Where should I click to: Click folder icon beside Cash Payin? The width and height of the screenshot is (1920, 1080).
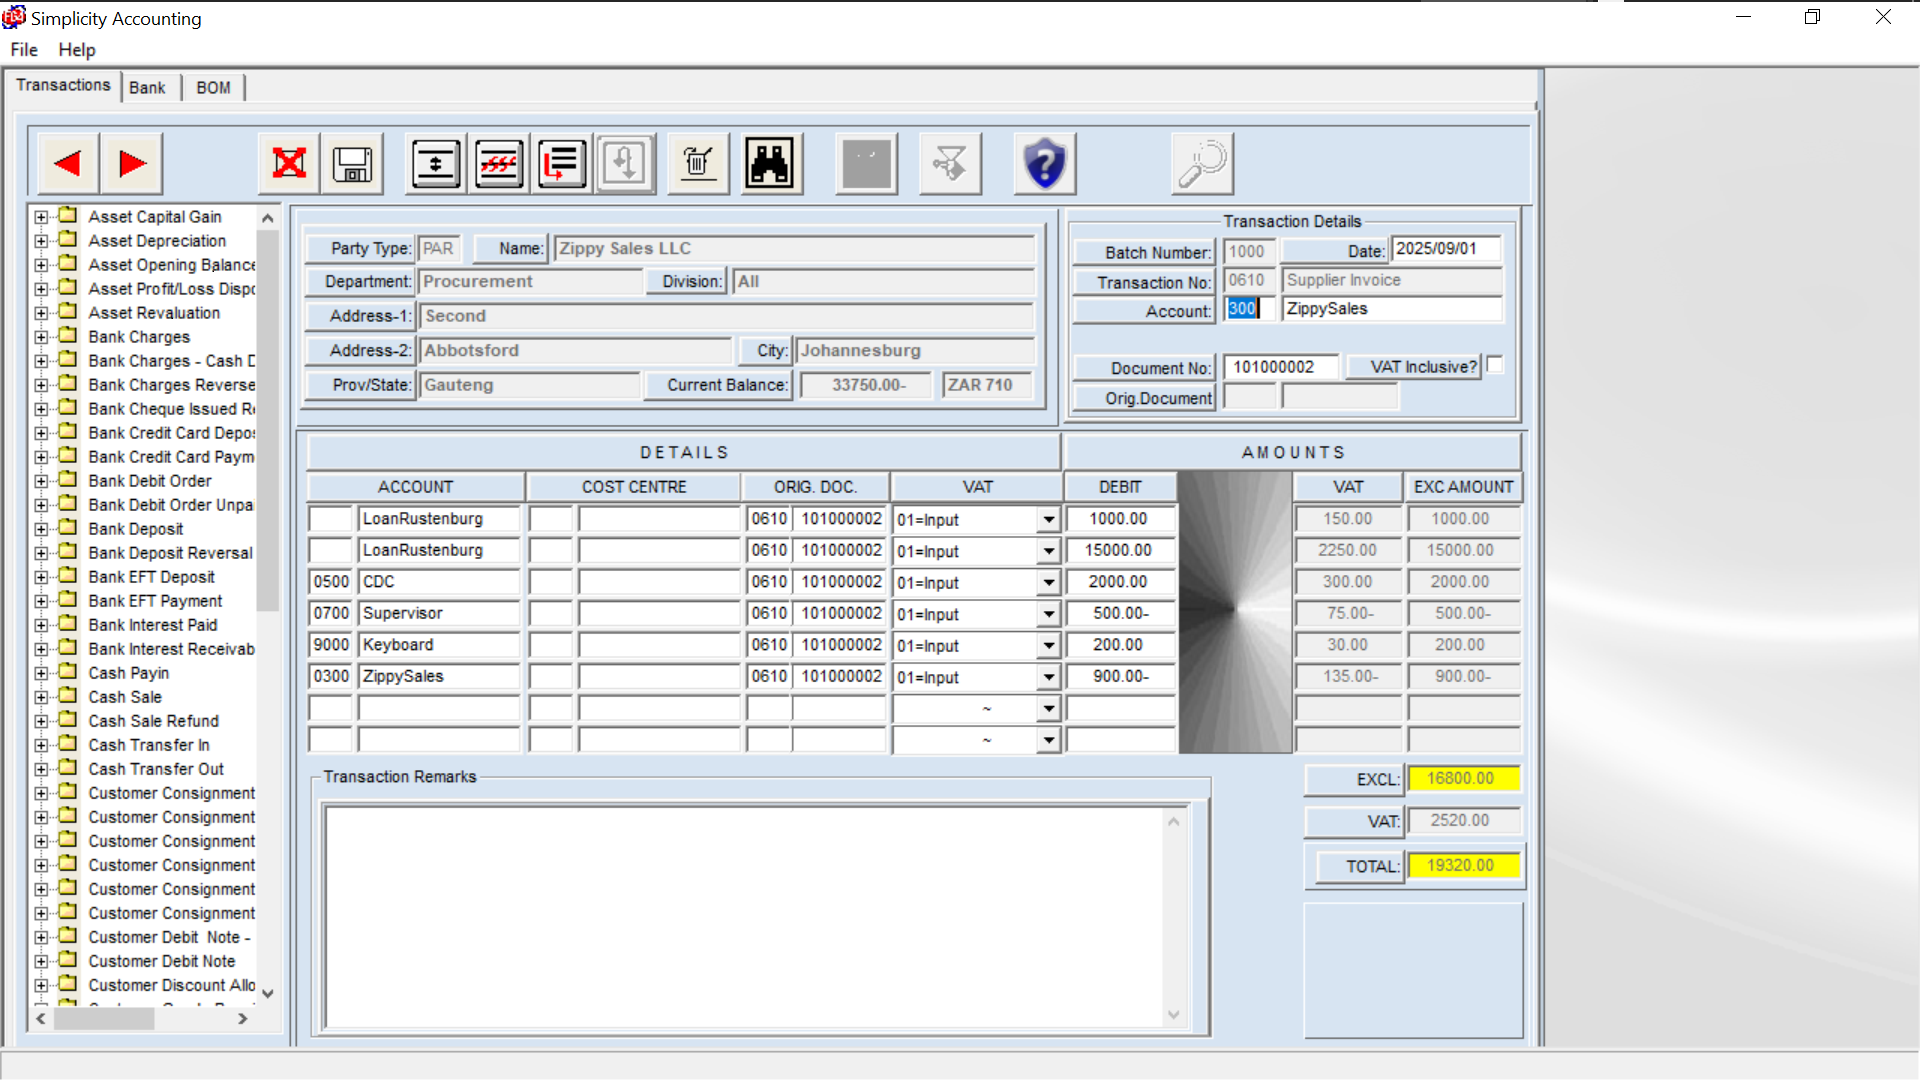click(68, 671)
